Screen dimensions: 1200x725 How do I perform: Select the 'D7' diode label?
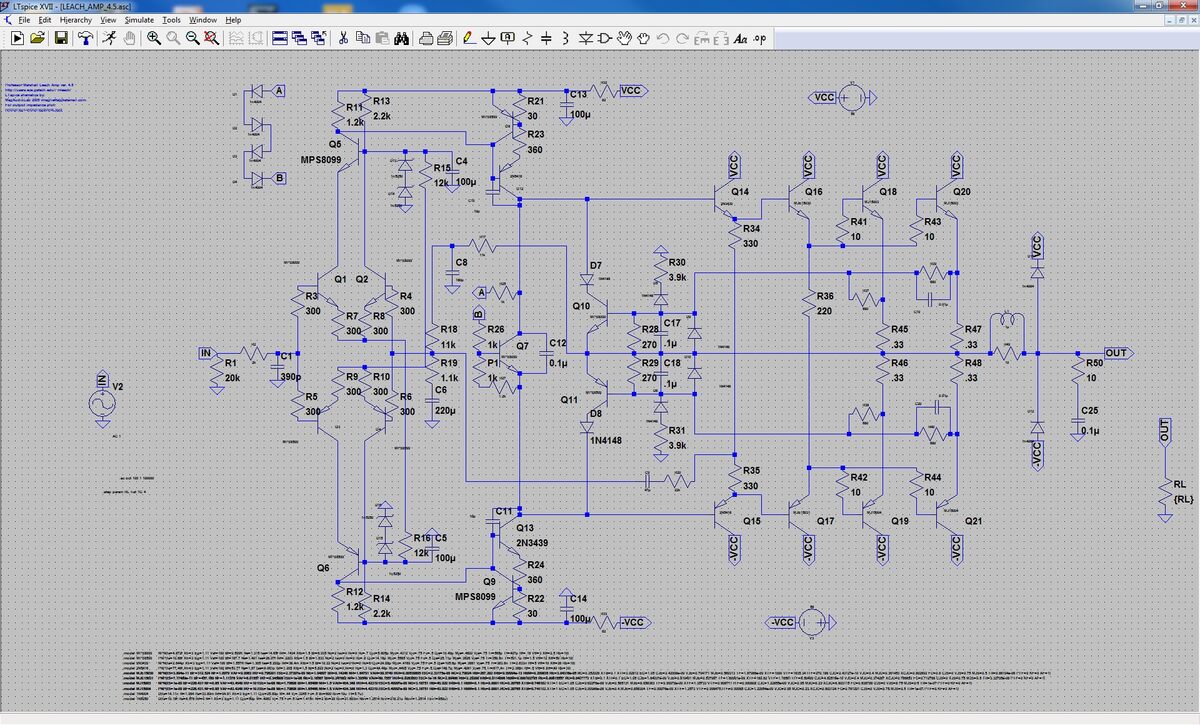[x=596, y=265]
